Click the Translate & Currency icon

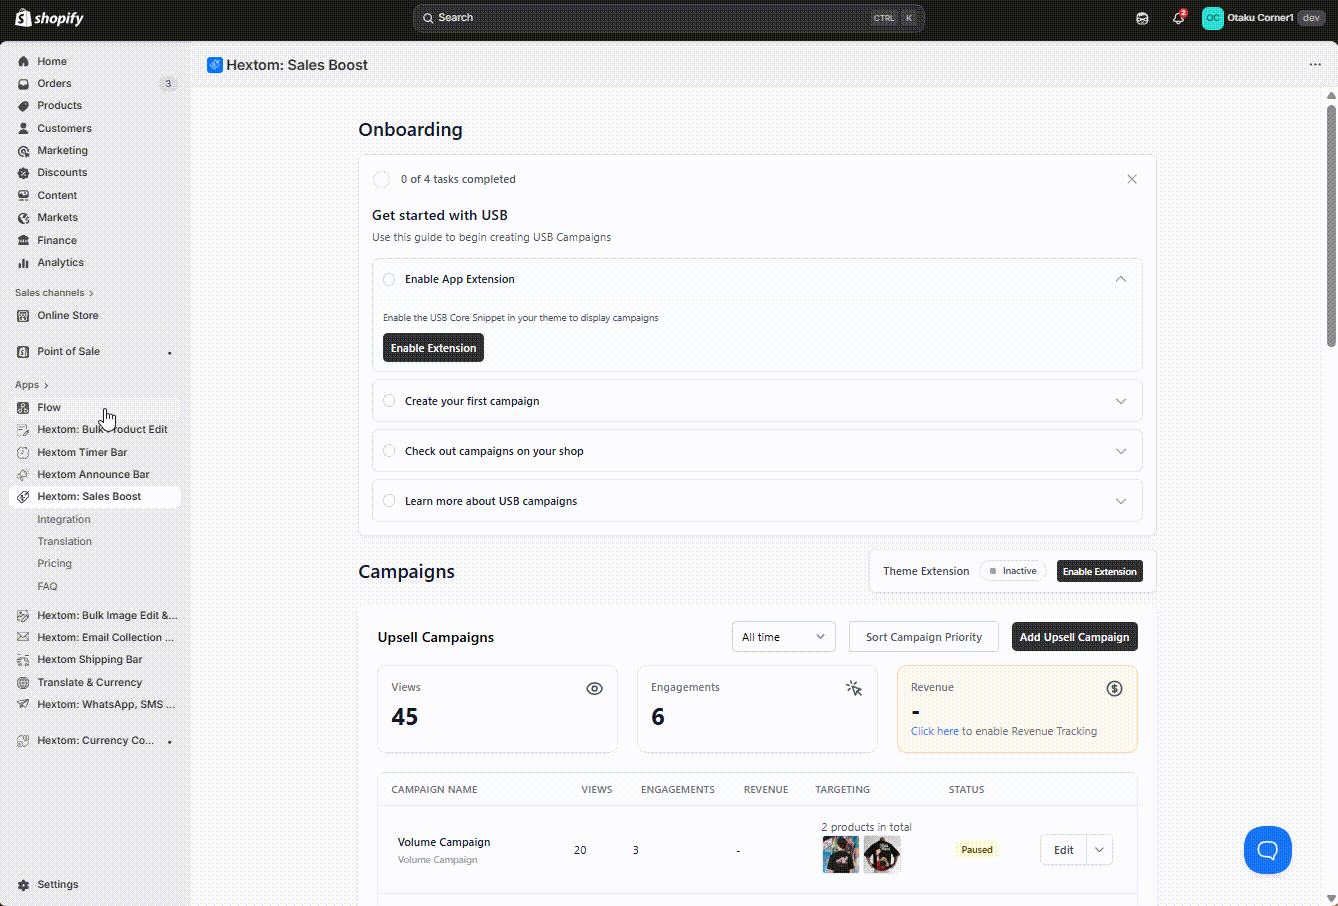[23, 682]
